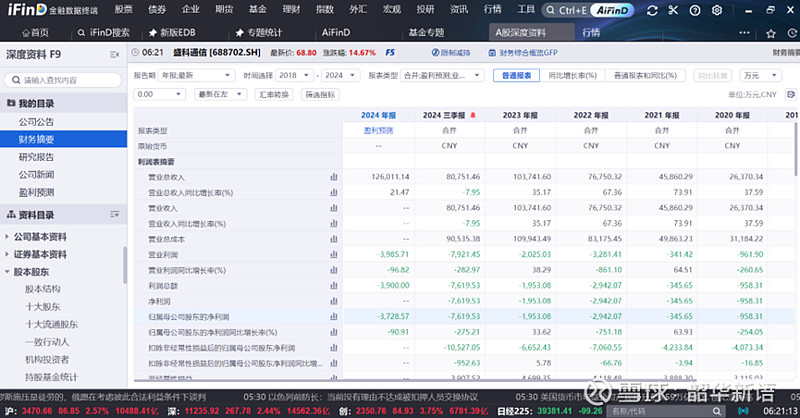
Task: Open the 限制减持 link
Action: pyautogui.click(x=451, y=53)
